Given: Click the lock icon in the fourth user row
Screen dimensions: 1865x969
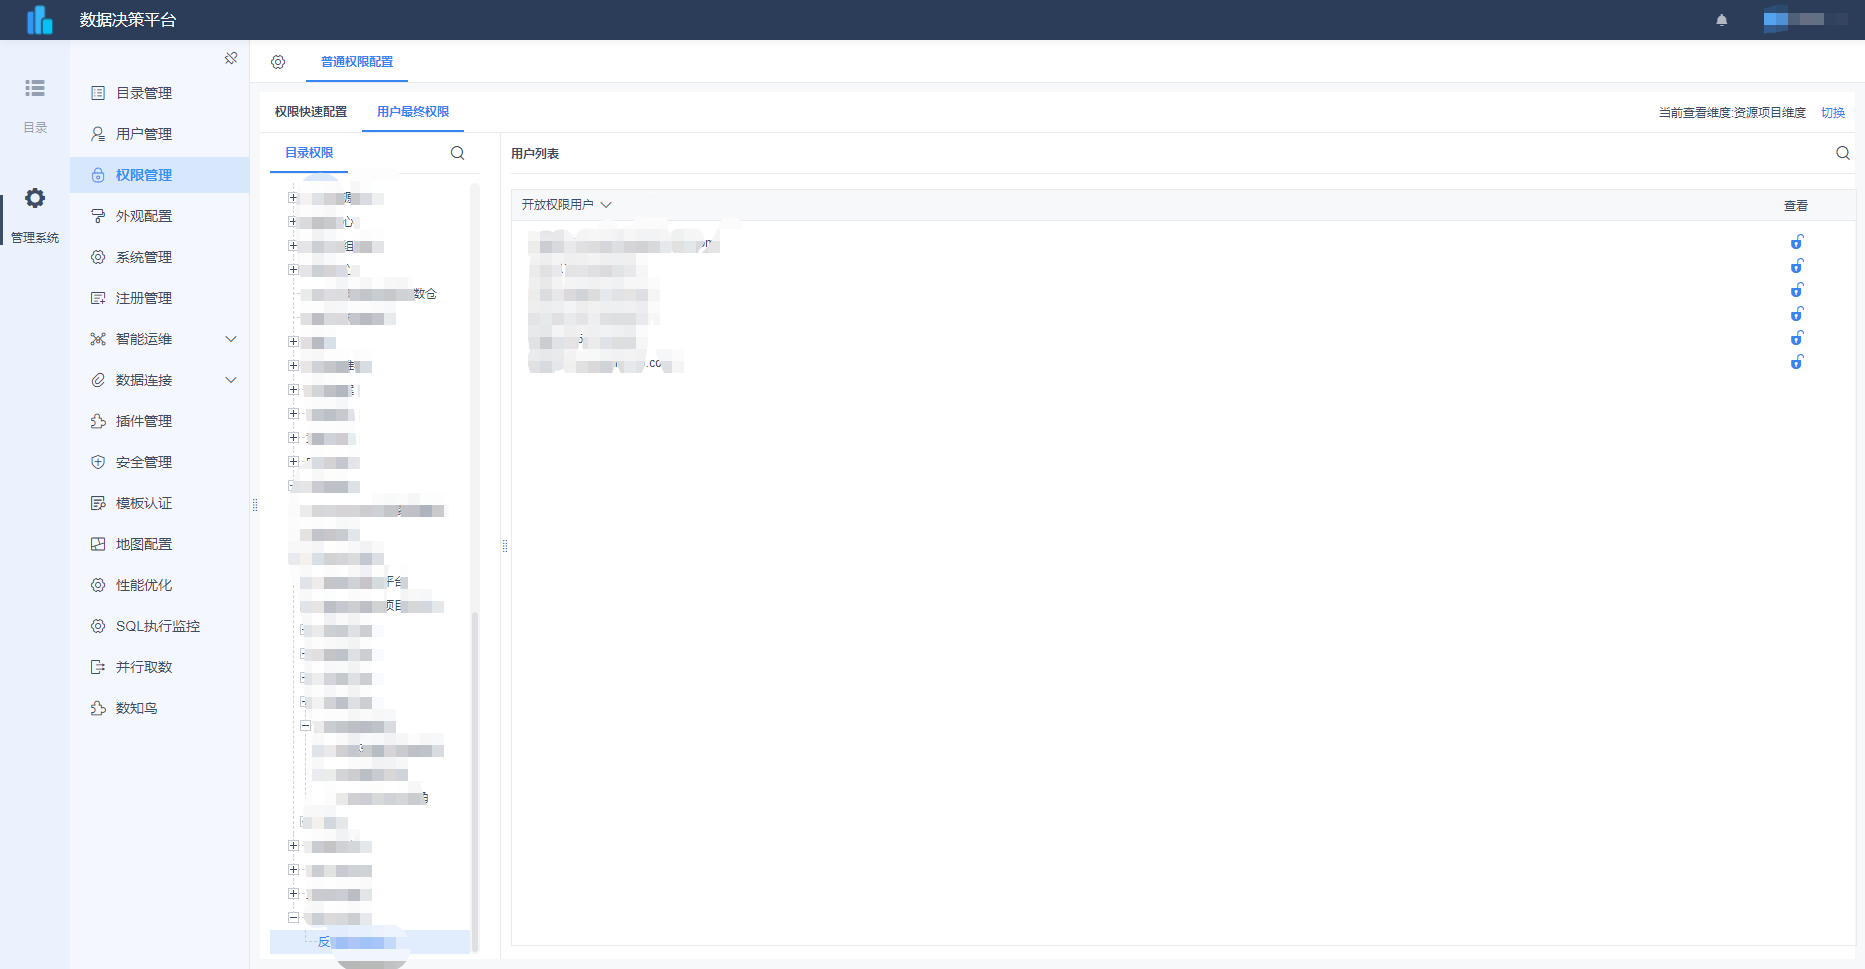Looking at the screenshot, I should pyautogui.click(x=1797, y=314).
